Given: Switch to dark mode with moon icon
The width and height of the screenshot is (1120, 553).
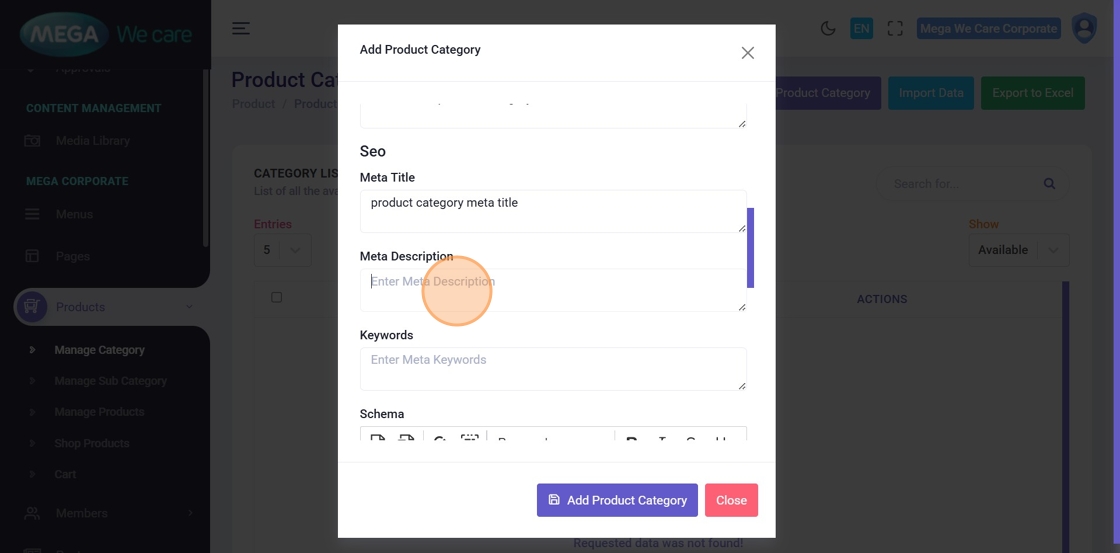Looking at the screenshot, I should pos(828,28).
